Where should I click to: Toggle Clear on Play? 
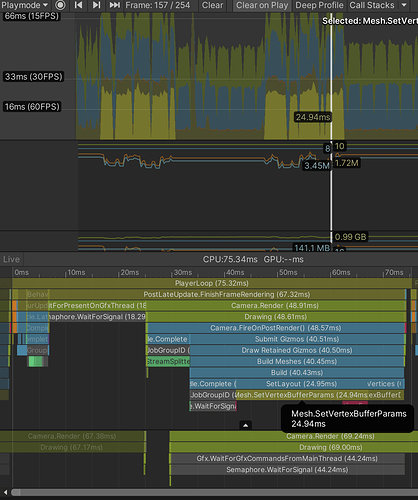coord(262,5)
